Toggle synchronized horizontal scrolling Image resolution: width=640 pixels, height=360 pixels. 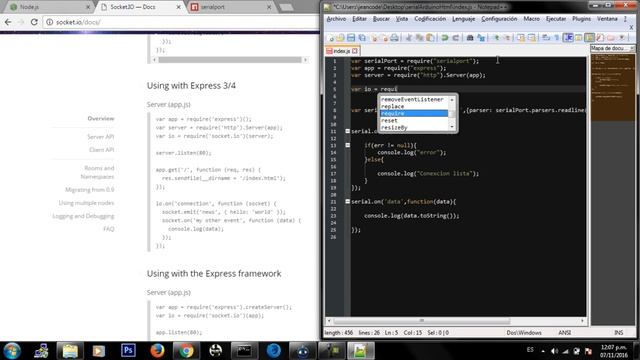[532, 38]
